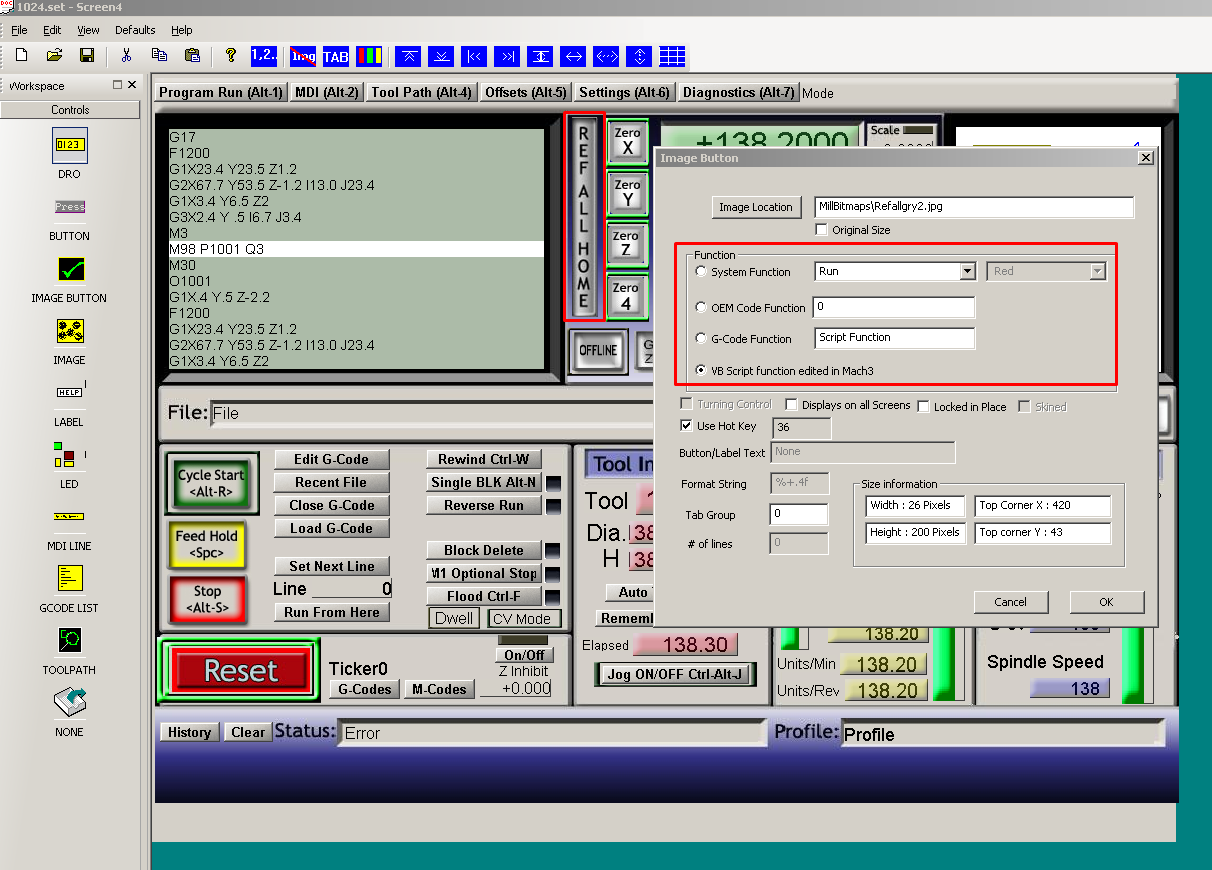Click the blue grid toolbar icon
This screenshot has width=1212, height=870.
(672, 56)
